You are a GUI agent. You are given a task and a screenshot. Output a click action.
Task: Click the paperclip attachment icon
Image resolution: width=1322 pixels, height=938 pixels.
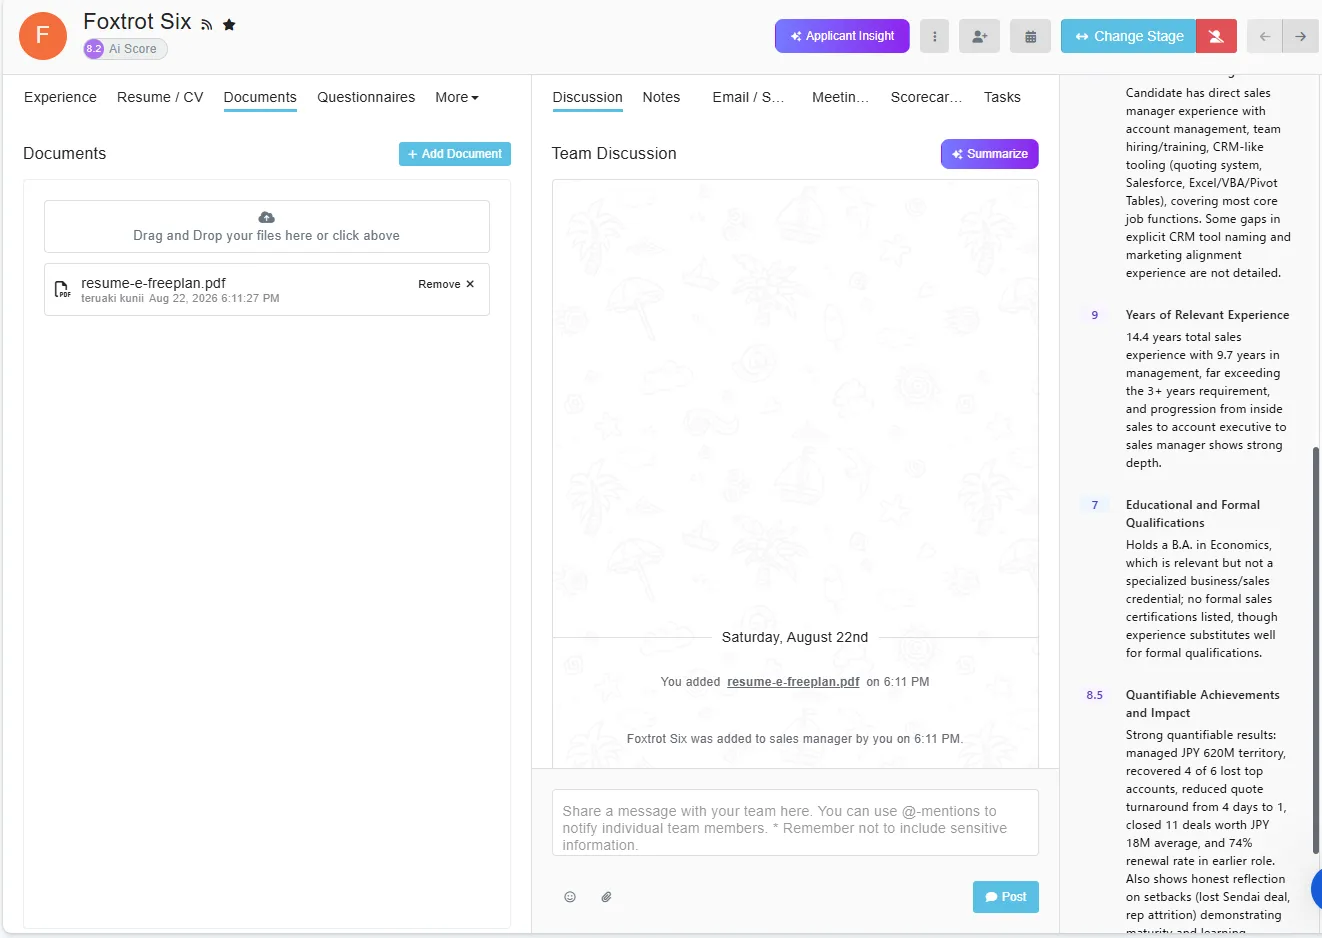(x=606, y=897)
